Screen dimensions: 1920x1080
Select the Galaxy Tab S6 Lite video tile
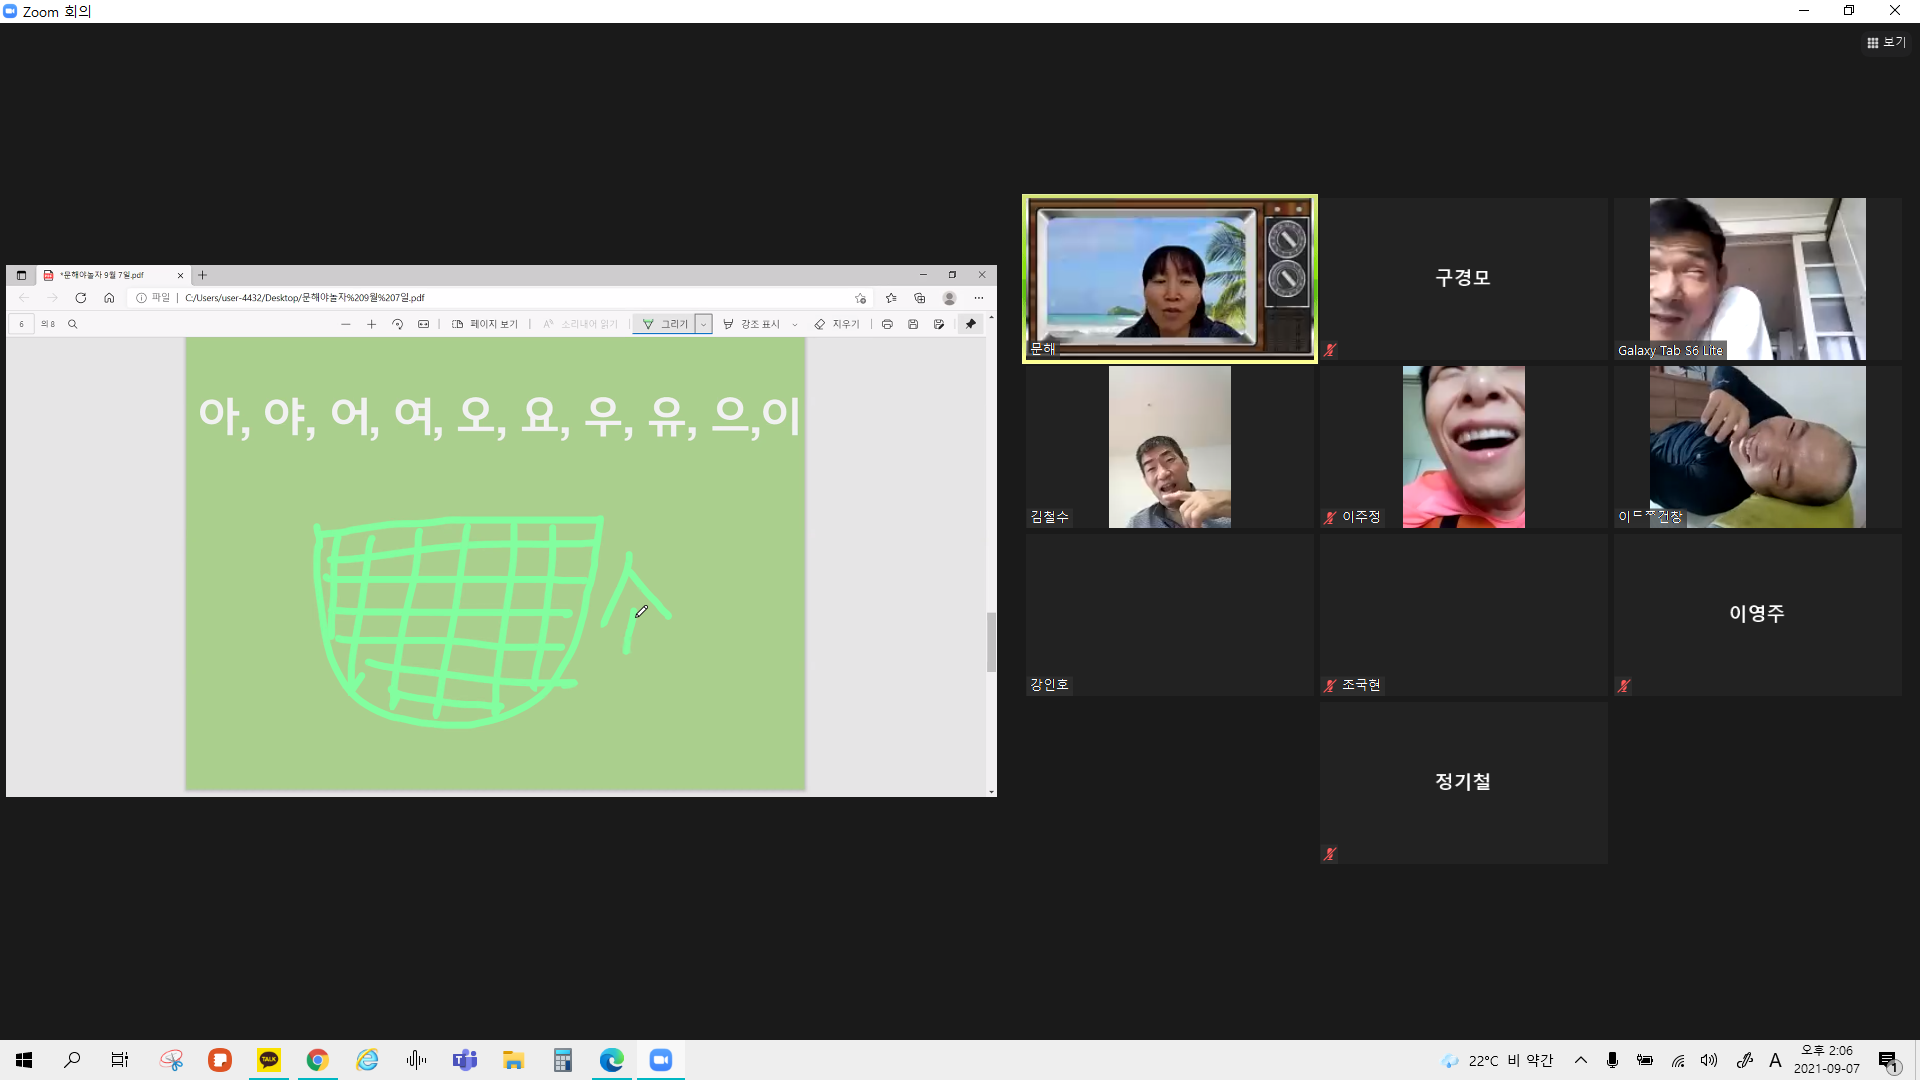[1757, 279]
